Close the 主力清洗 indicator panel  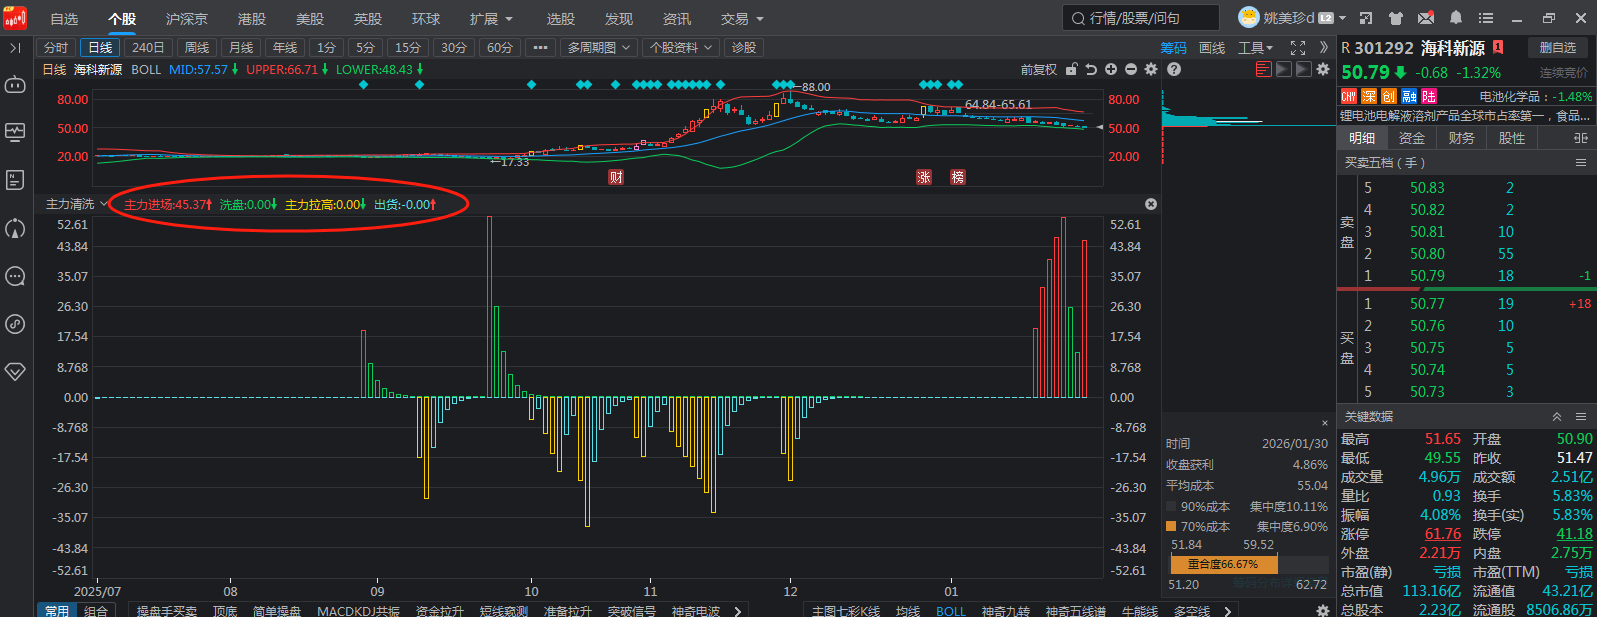[1151, 204]
